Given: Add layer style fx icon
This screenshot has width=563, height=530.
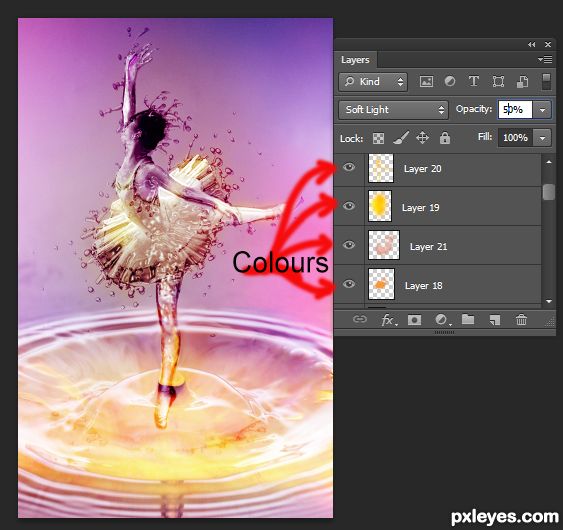Looking at the screenshot, I should tap(388, 319).
